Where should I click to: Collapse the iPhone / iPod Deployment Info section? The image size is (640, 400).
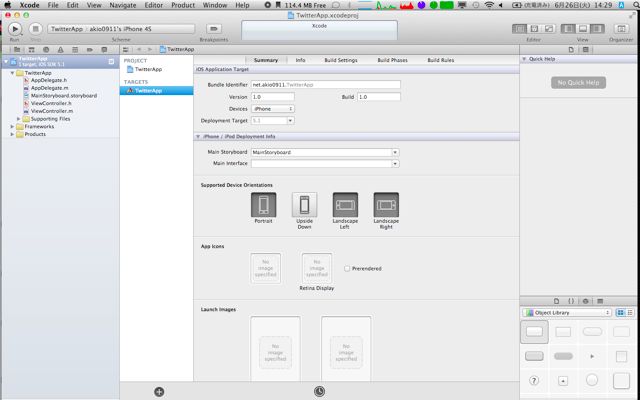pos(198,137)
